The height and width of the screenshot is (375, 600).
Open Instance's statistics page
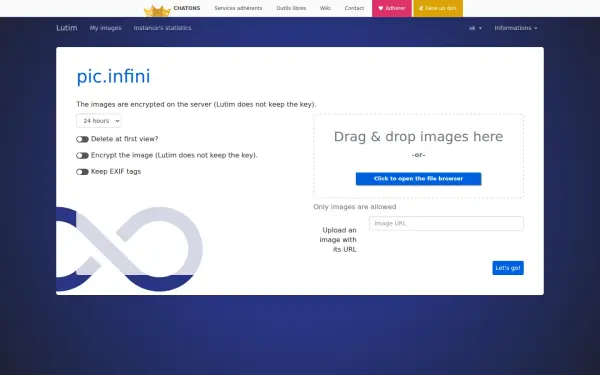(162, 28)
